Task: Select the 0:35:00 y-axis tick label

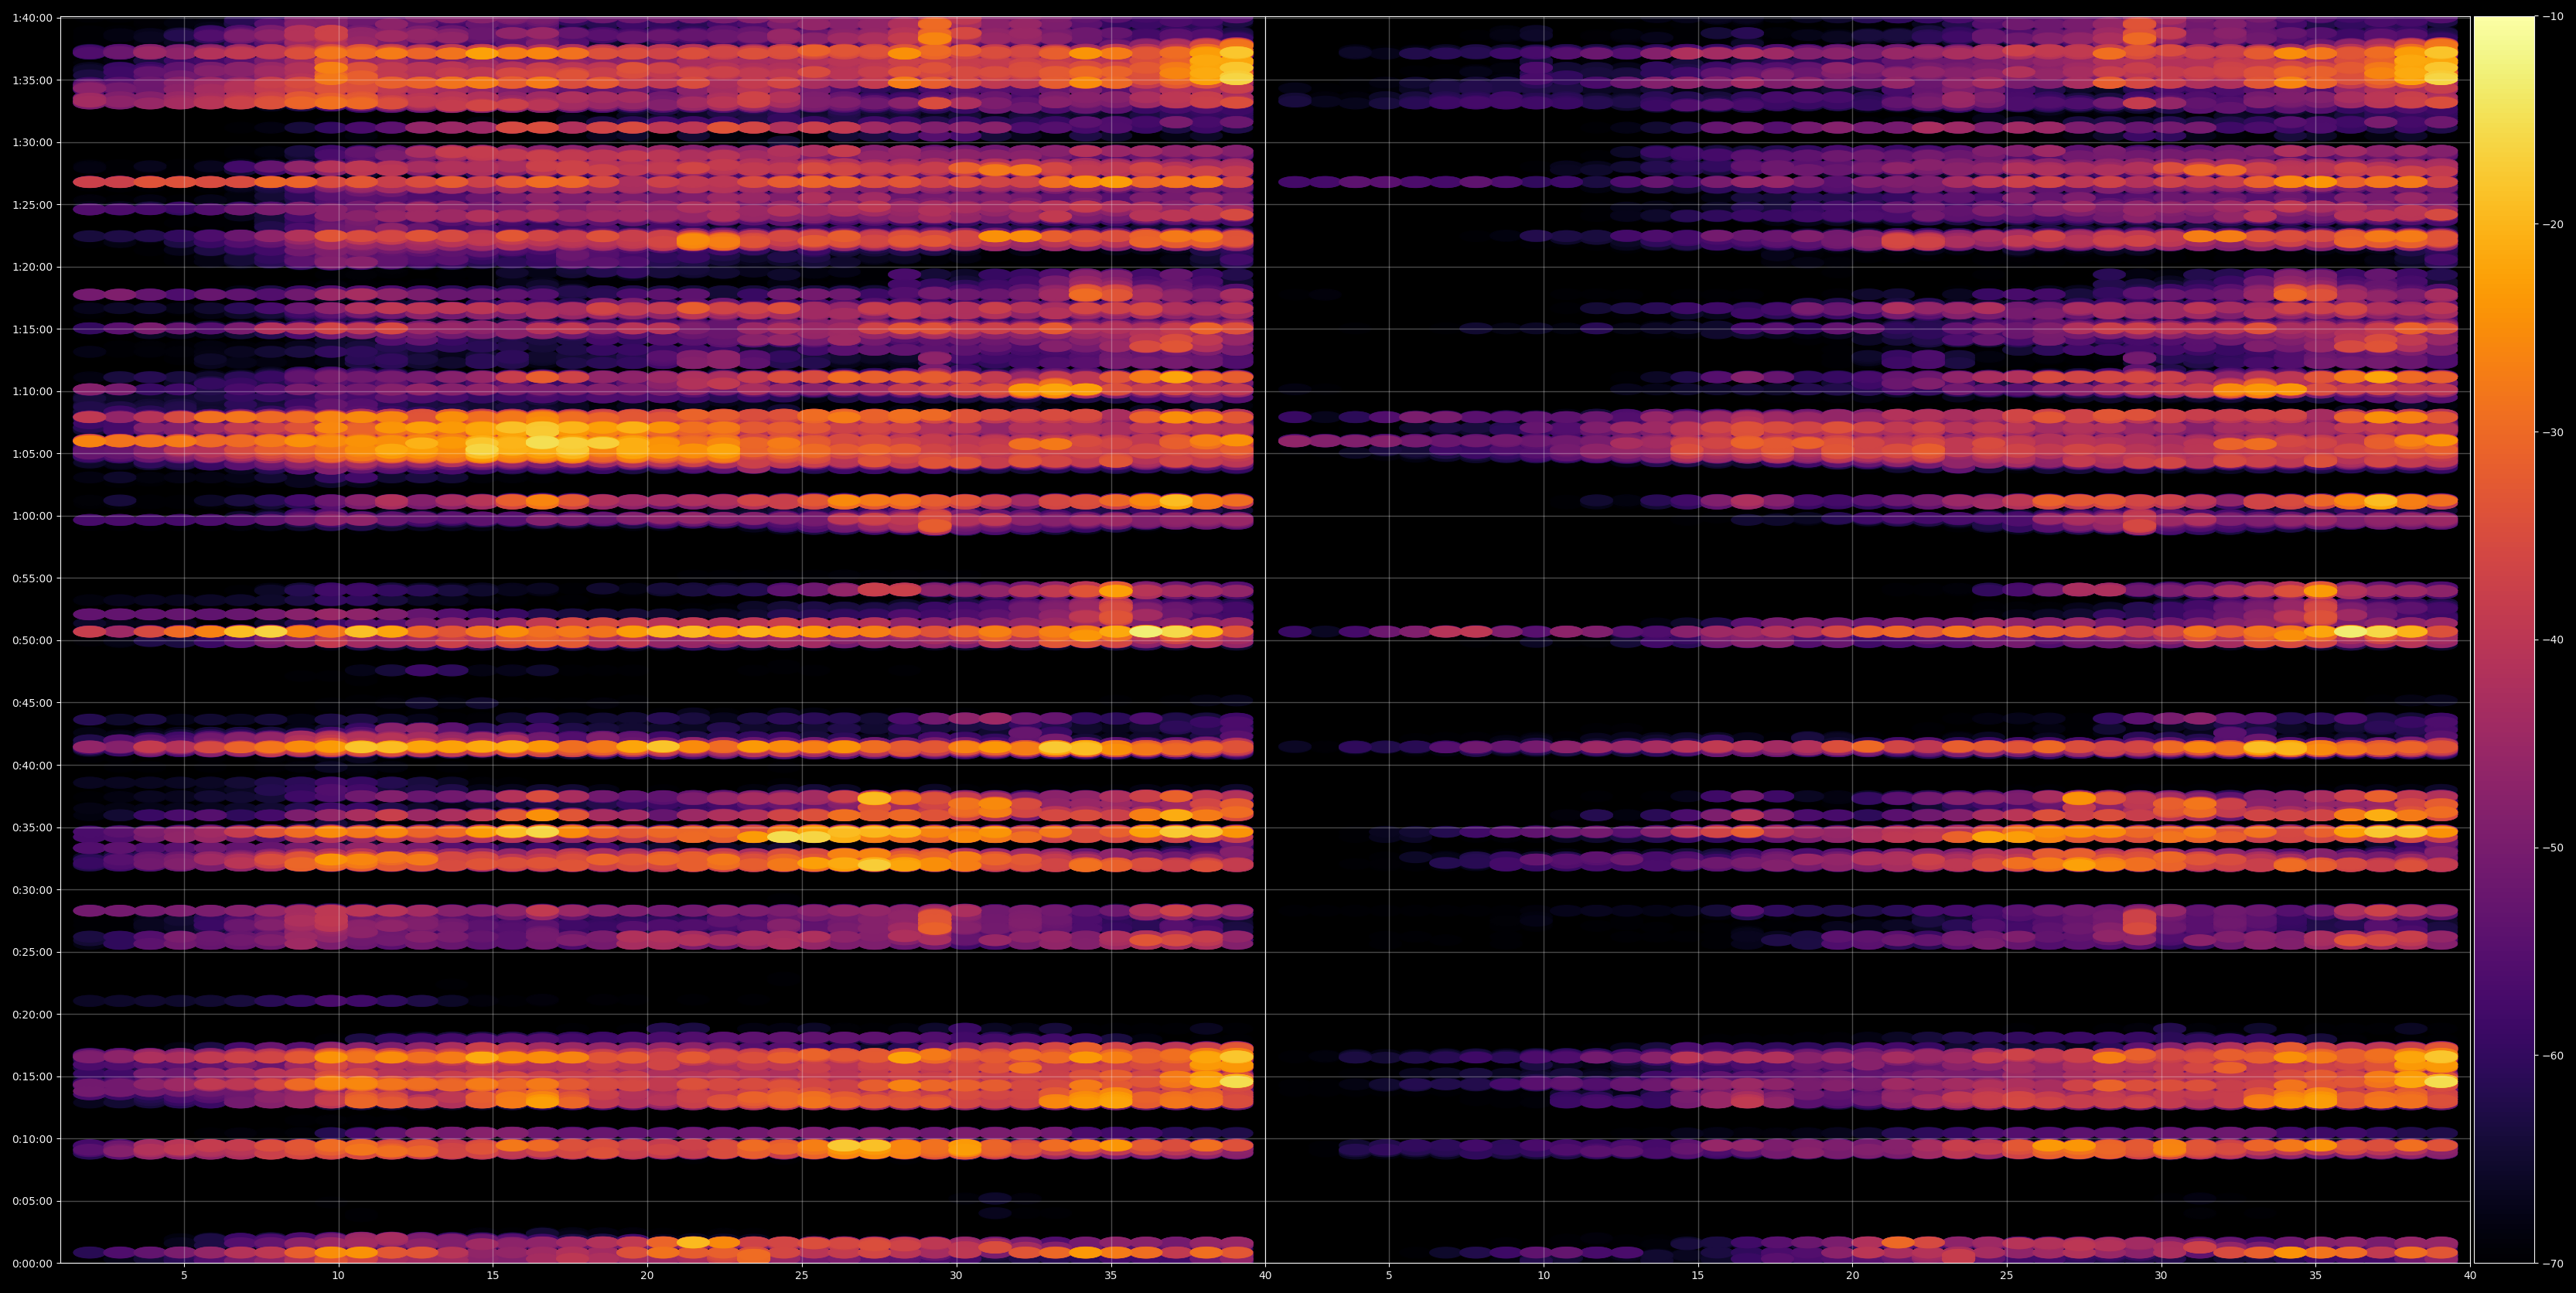Action: pyautogui.click(x=31, y=828)
